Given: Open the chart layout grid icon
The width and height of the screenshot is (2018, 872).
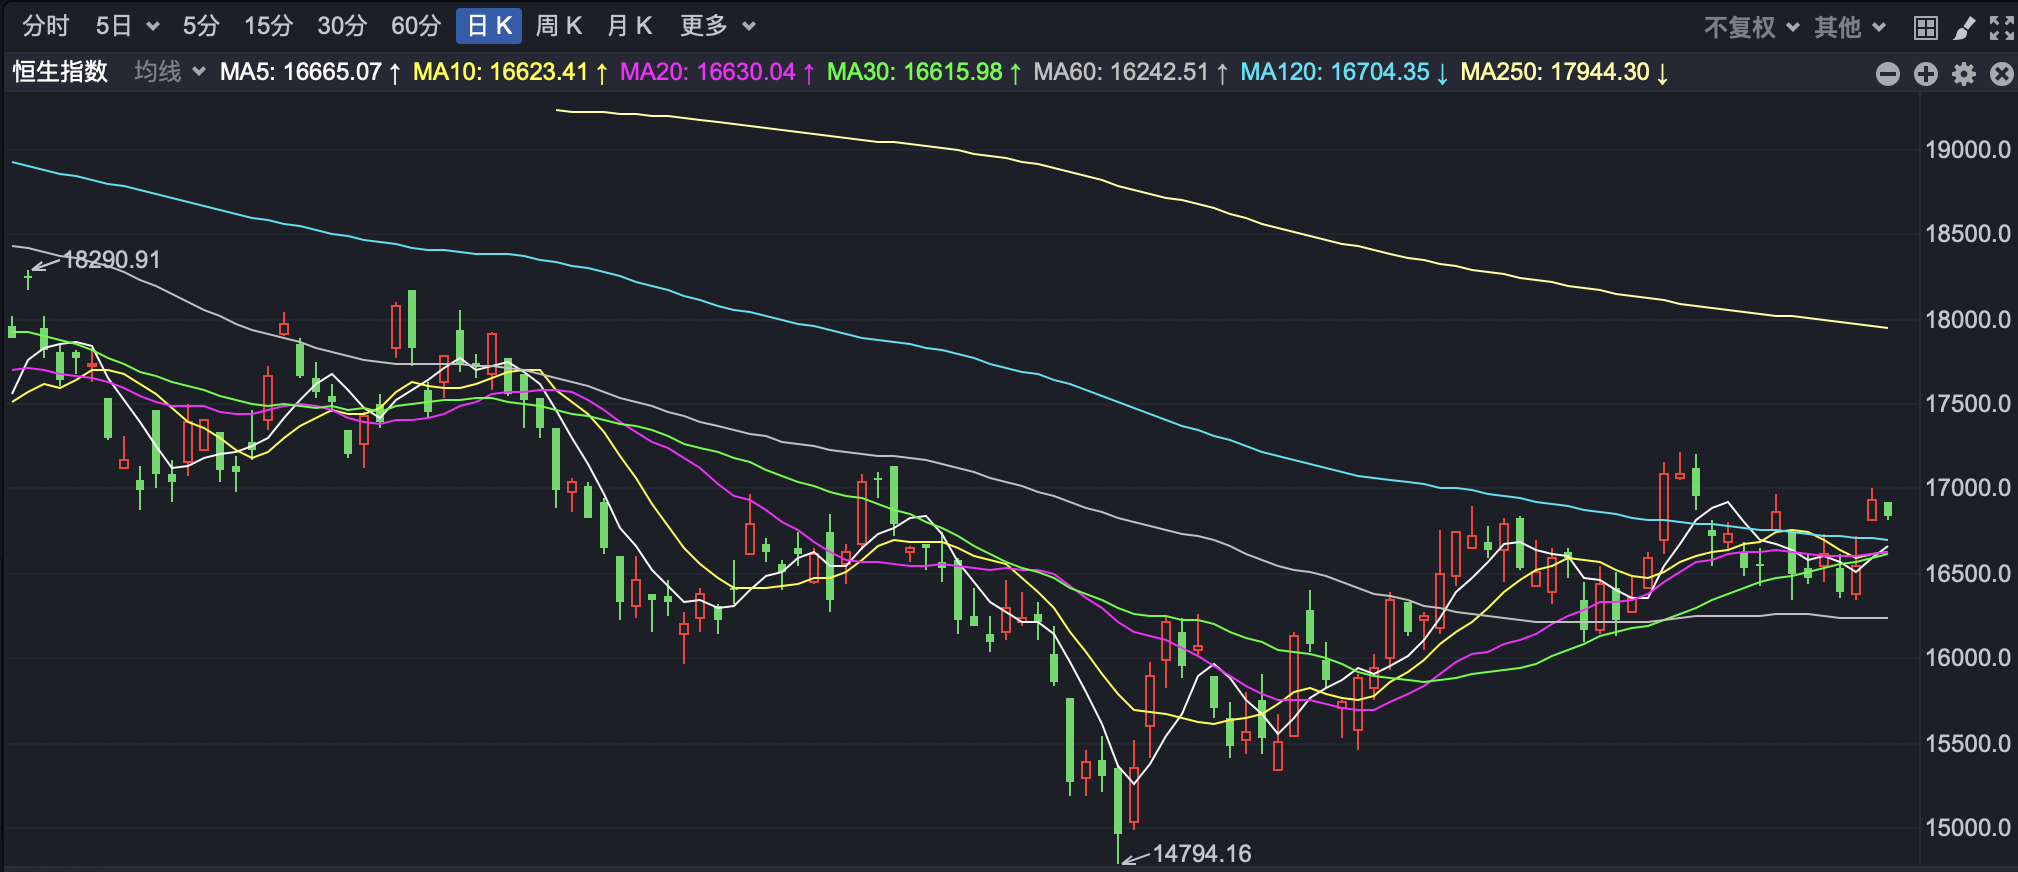Looking at the screenshot, I should tap(1925, 28).
